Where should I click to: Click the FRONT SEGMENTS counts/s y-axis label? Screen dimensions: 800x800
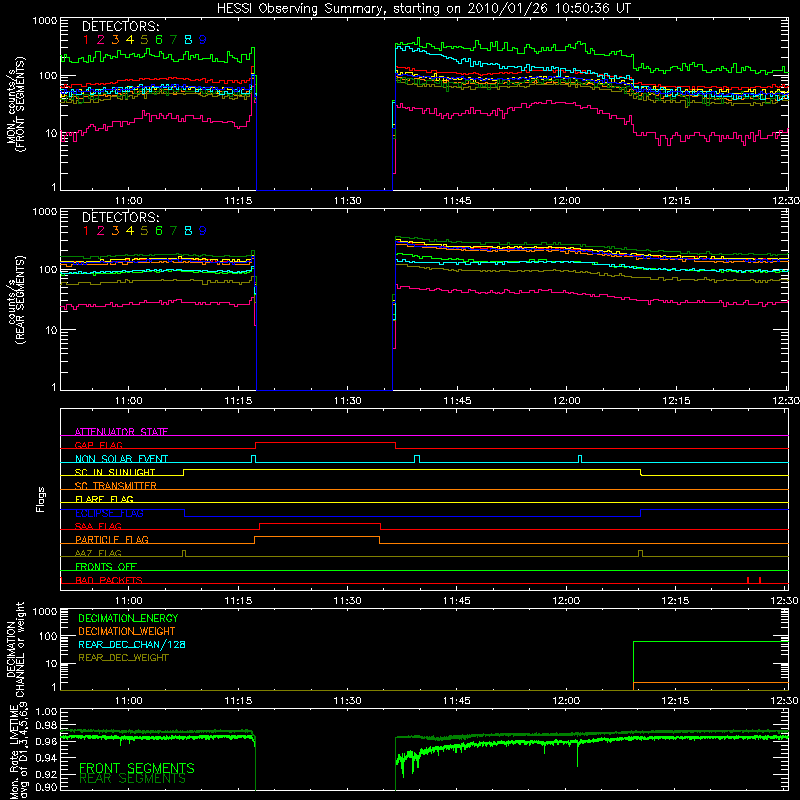pos(16,104)
